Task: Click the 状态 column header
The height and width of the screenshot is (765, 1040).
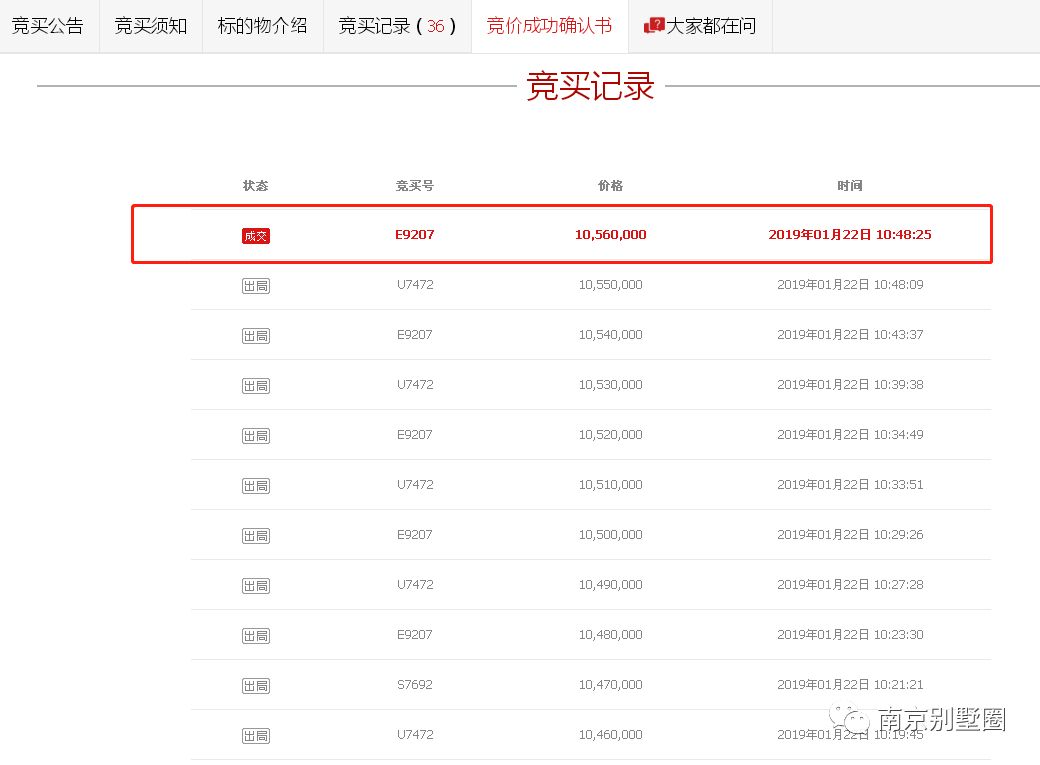Action: [255, 185]
